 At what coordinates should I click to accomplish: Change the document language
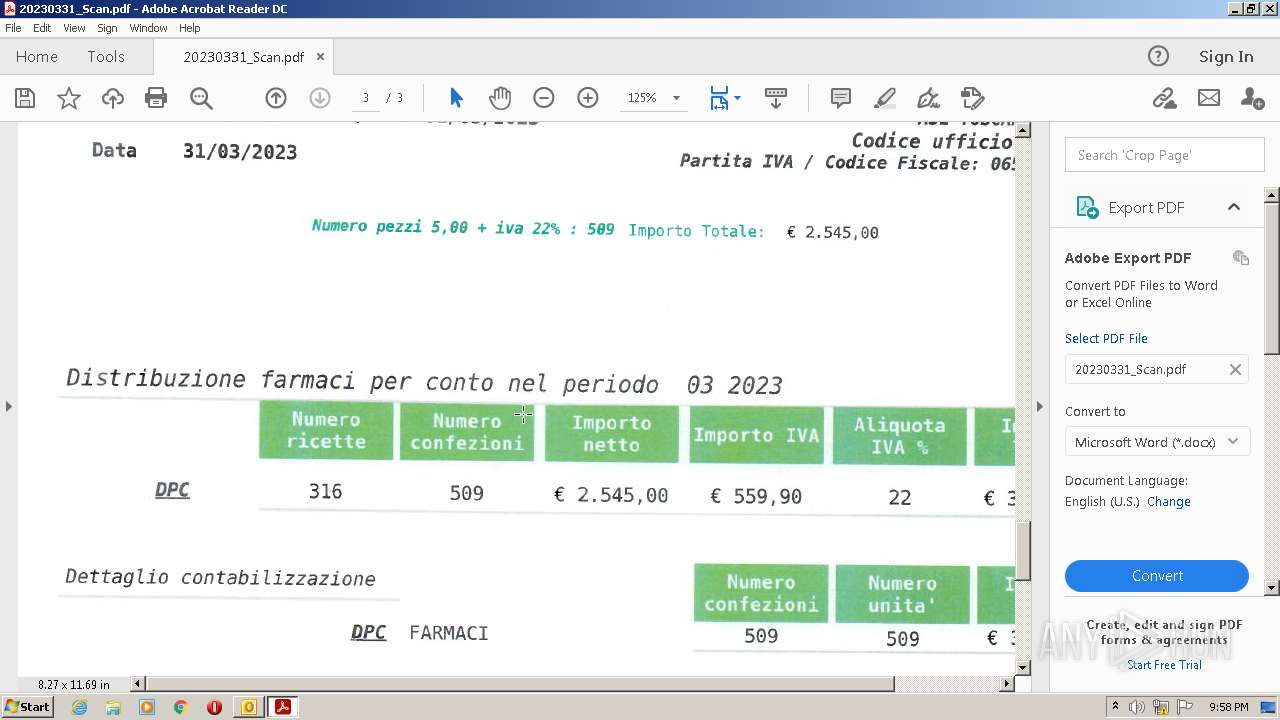1168,501
